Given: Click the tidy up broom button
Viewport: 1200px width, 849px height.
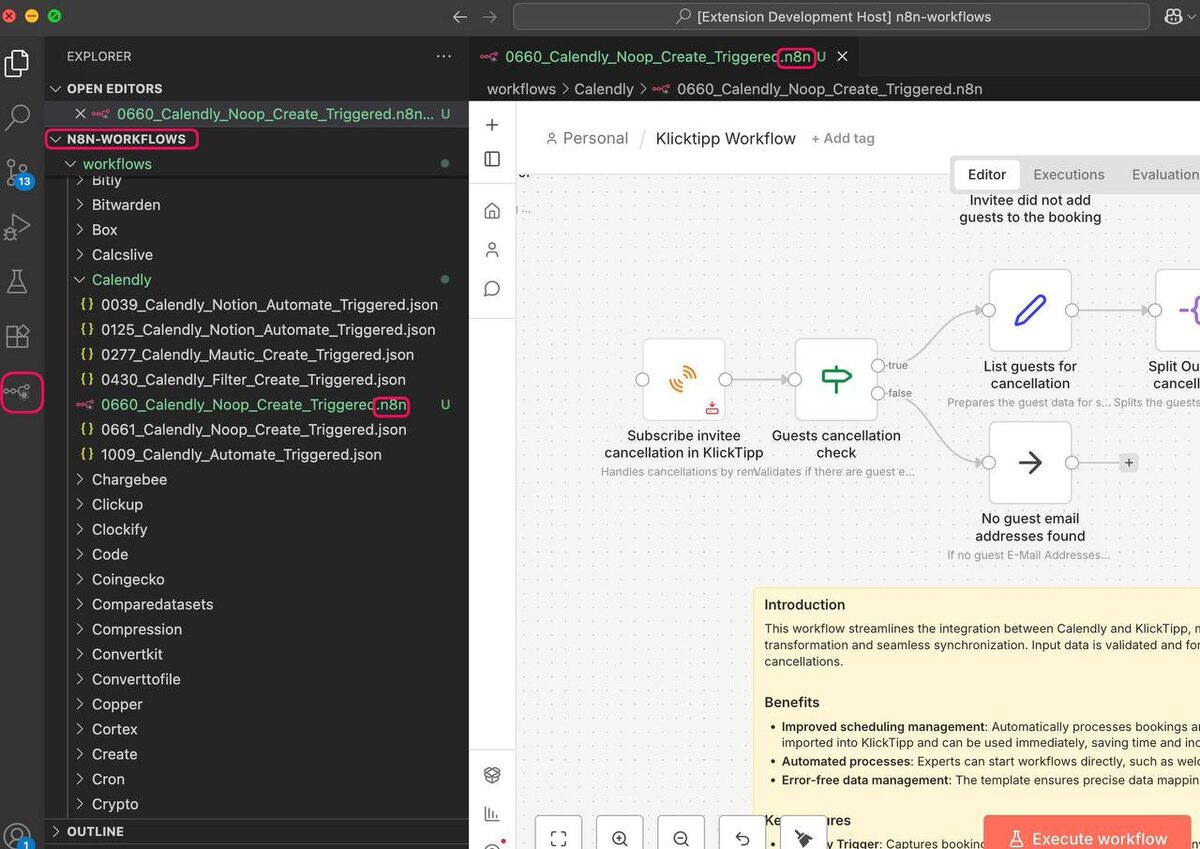Looking at the screenshot, I should click(804, 836).
